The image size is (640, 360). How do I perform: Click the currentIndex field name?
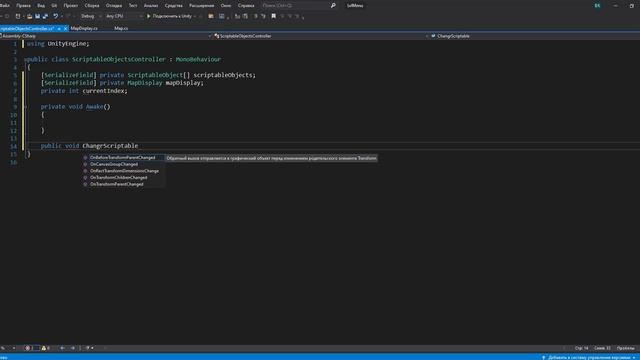pos(104,91)
